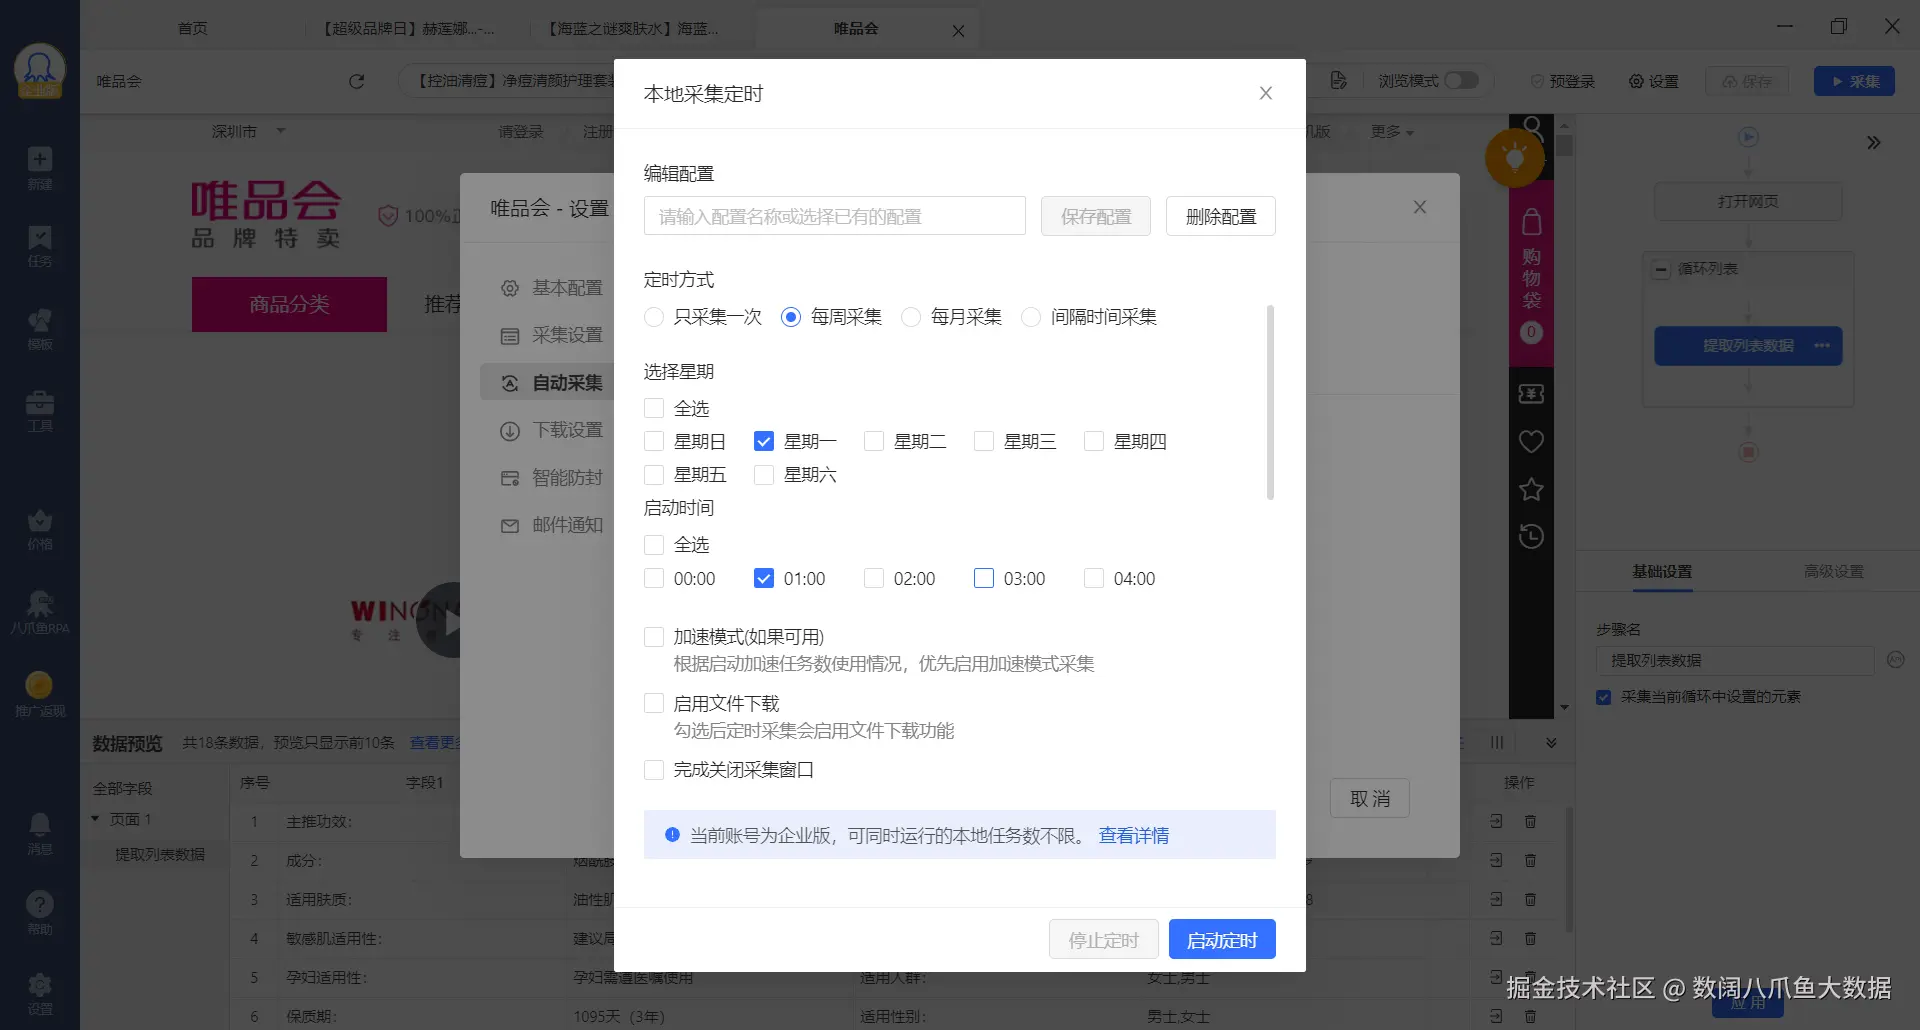This screenshot has width=1920, height=1030.
Task: Check the 03:00 start time checkbox
Action: click(984, 578)
